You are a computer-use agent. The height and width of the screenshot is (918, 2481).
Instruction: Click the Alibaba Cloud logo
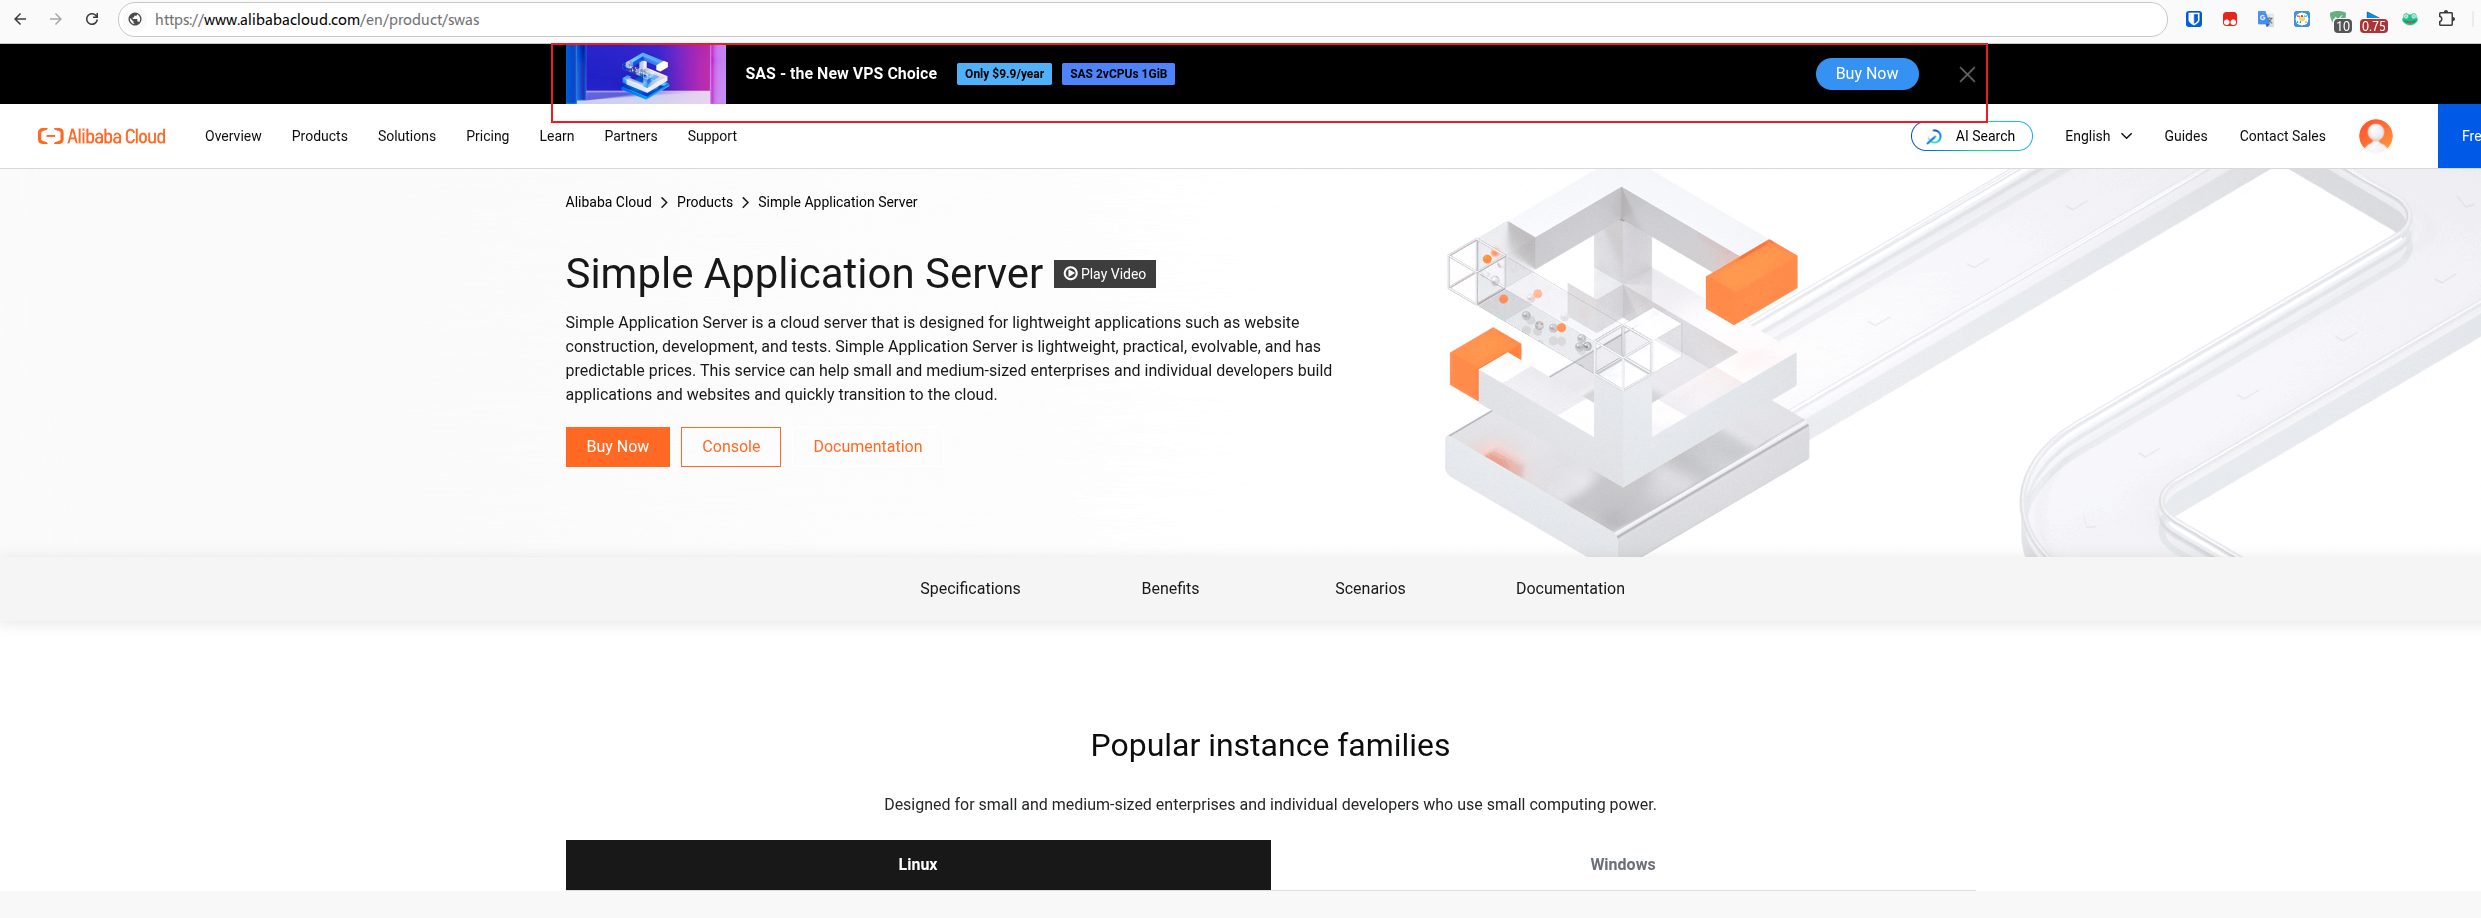point(102,136)
